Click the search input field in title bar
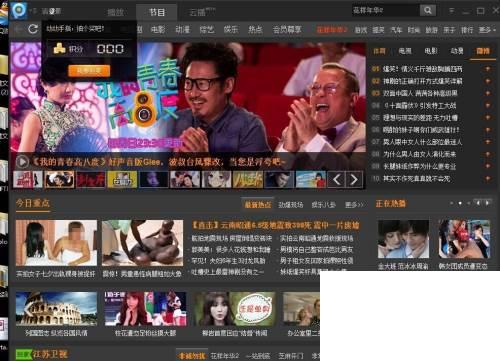This screenshot has height=361, width=500. [x=385, y=10]
